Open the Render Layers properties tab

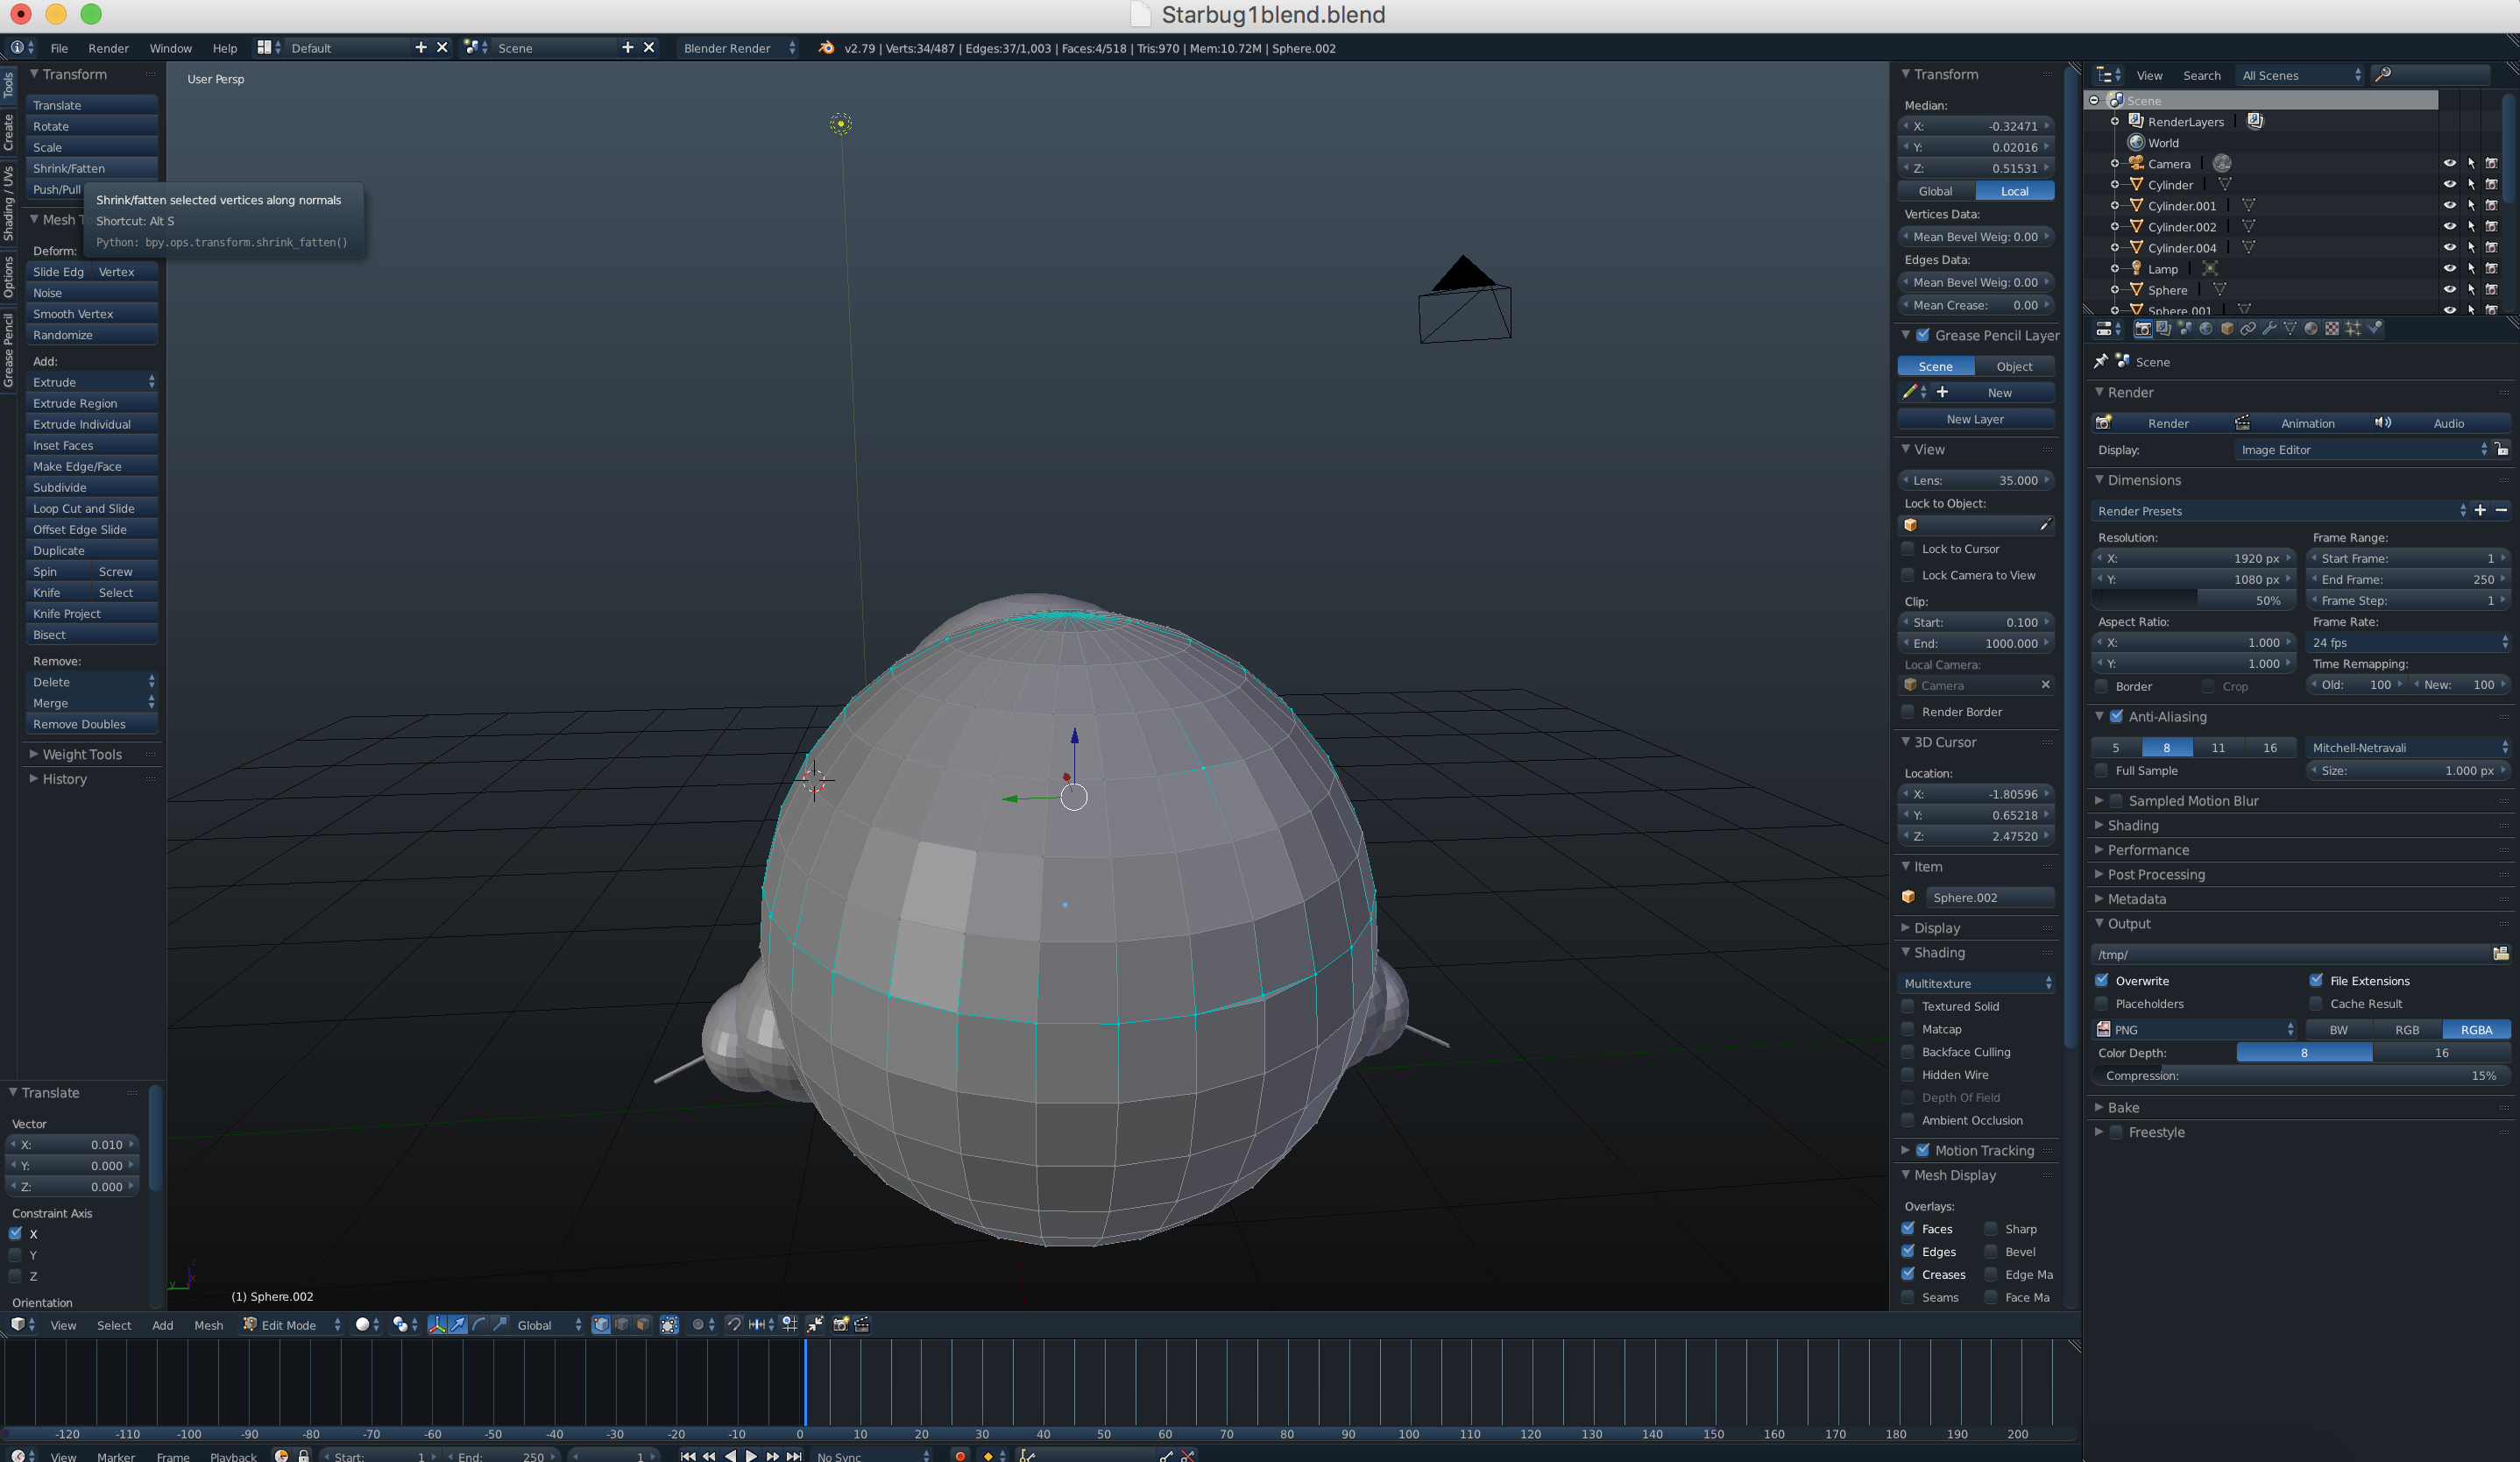(x=2163, y=328)
